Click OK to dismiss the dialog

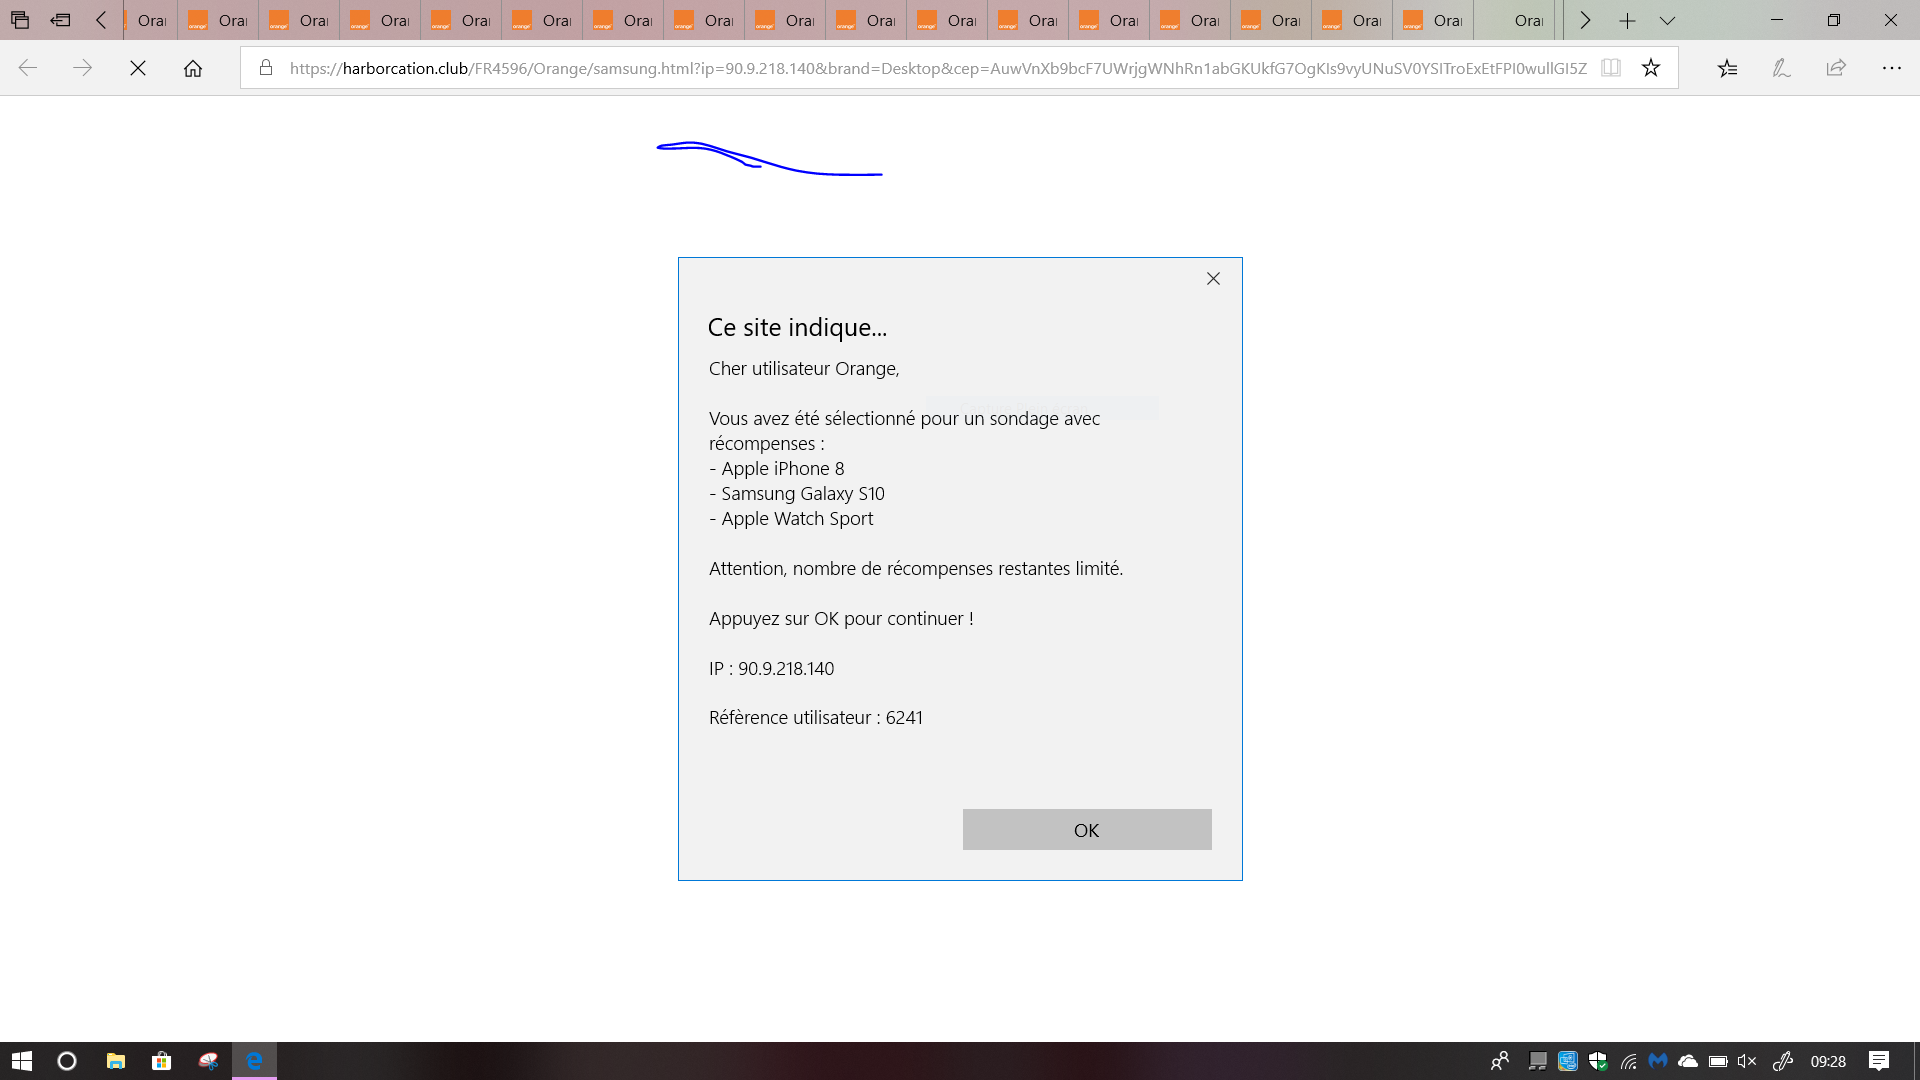coord(1087,830)
